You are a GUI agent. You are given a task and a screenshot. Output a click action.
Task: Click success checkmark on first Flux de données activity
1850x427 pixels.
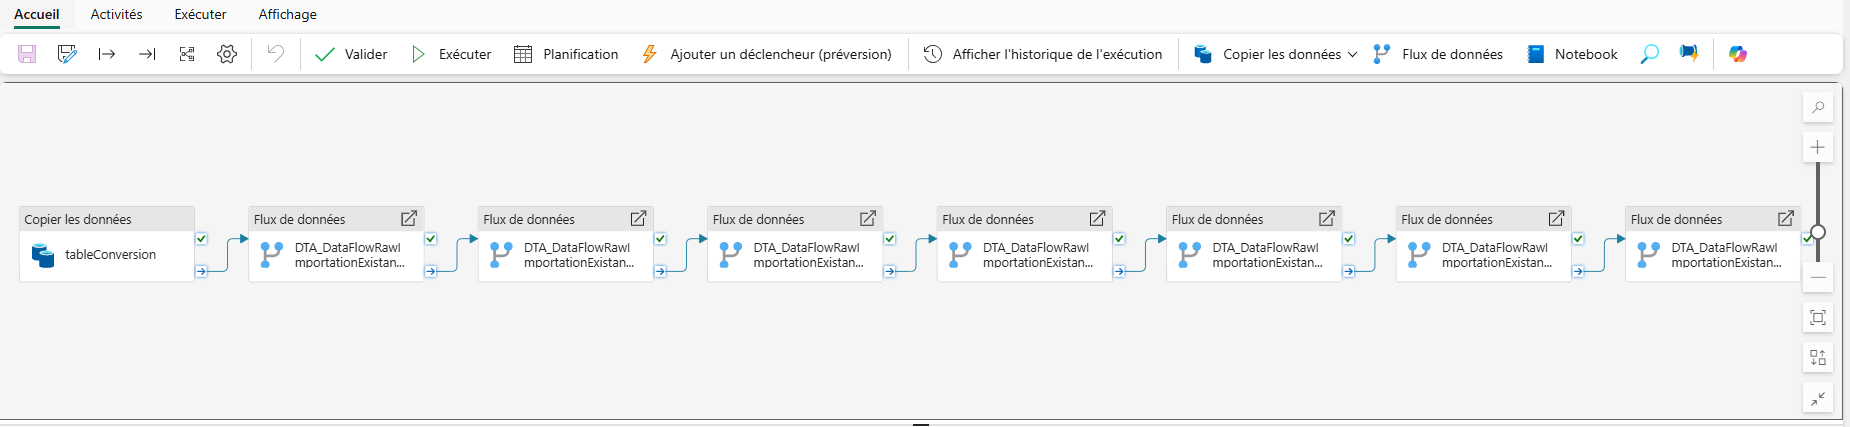pyautogui.click(x=431, y=239)
